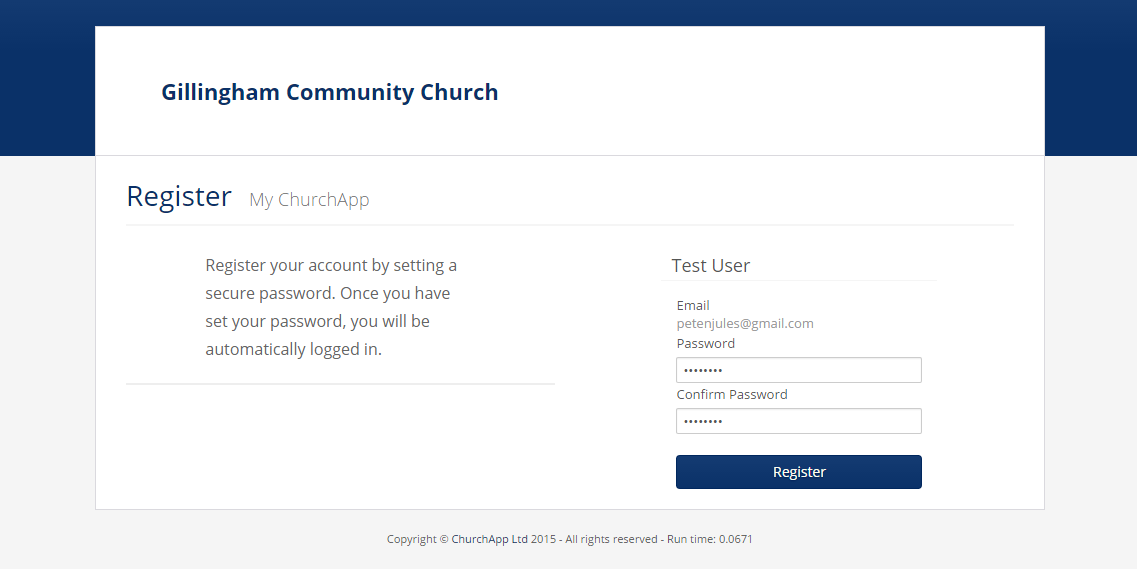Image resolution: width=1137 pixels, height=569 pixels.
Task: Focus the Confirm Password input field
Action: coord(798,421)
